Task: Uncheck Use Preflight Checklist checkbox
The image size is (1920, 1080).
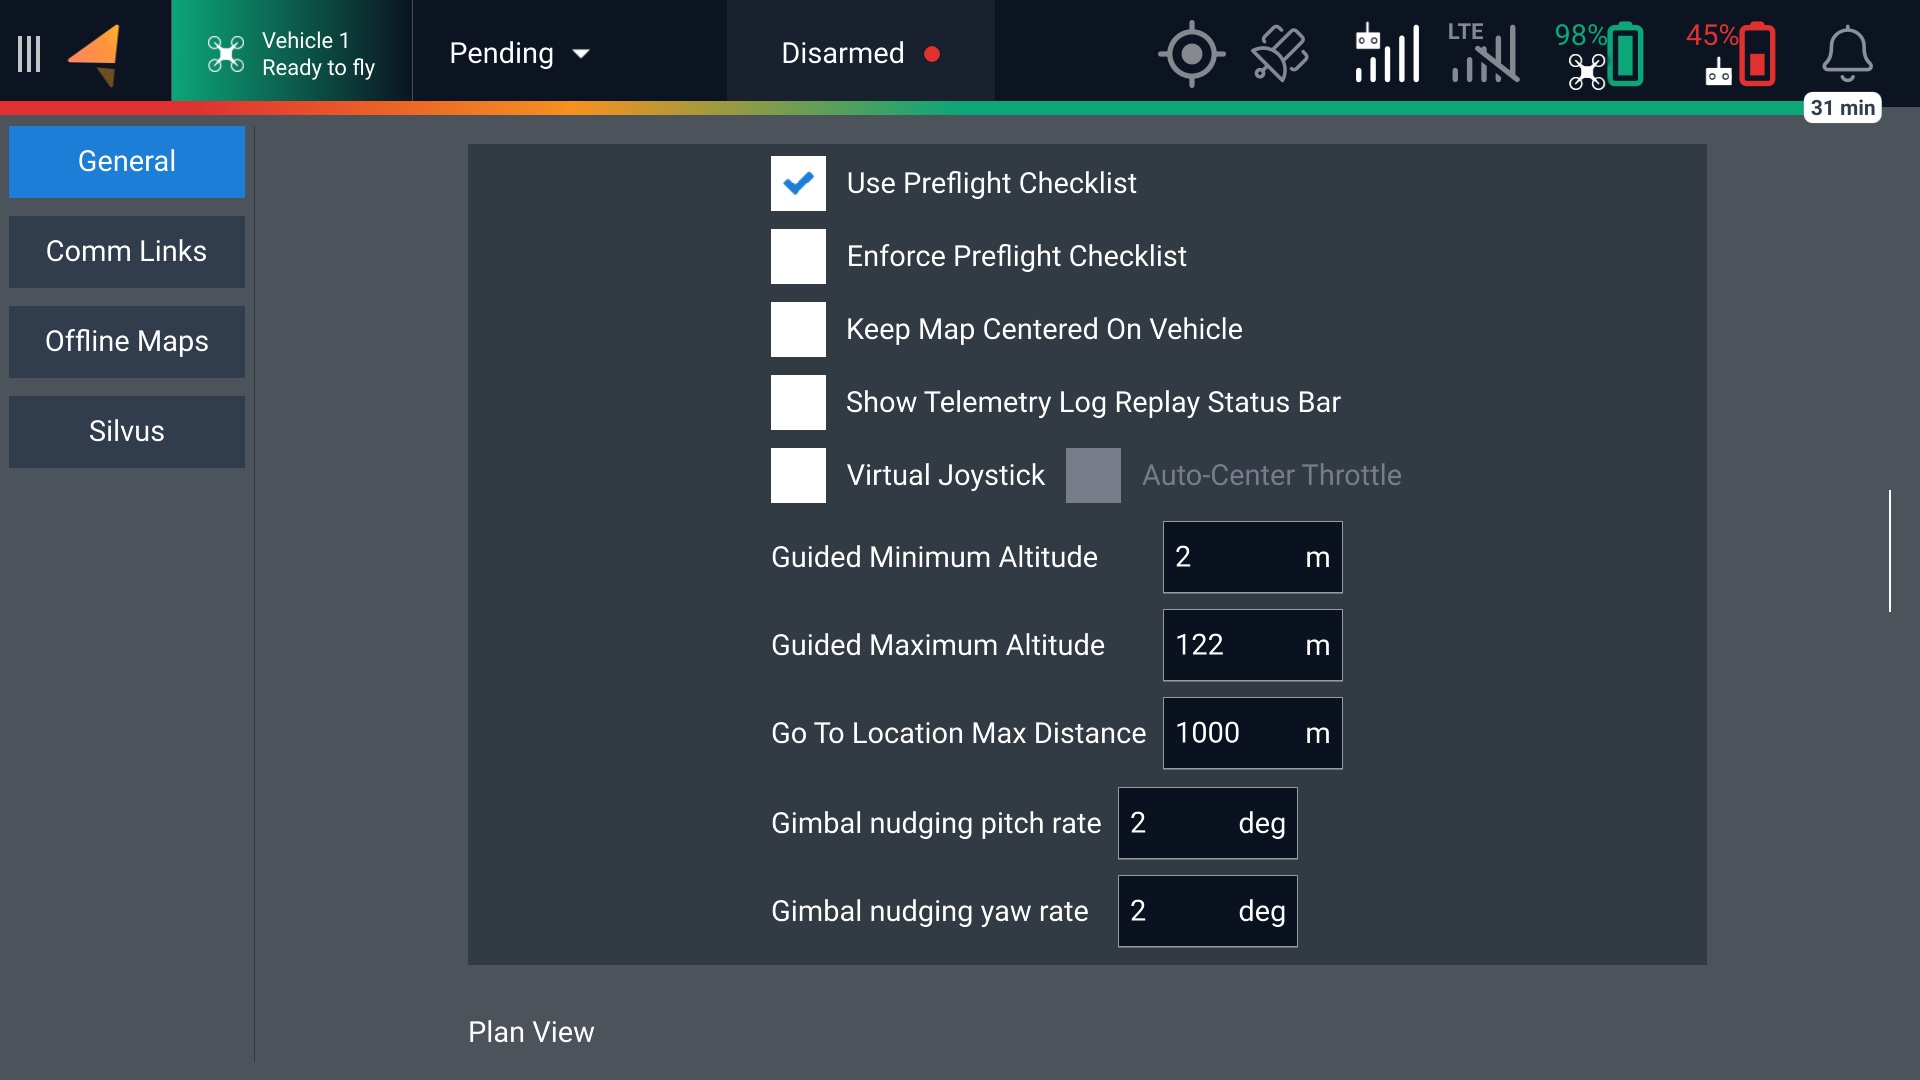Action: 798,184
